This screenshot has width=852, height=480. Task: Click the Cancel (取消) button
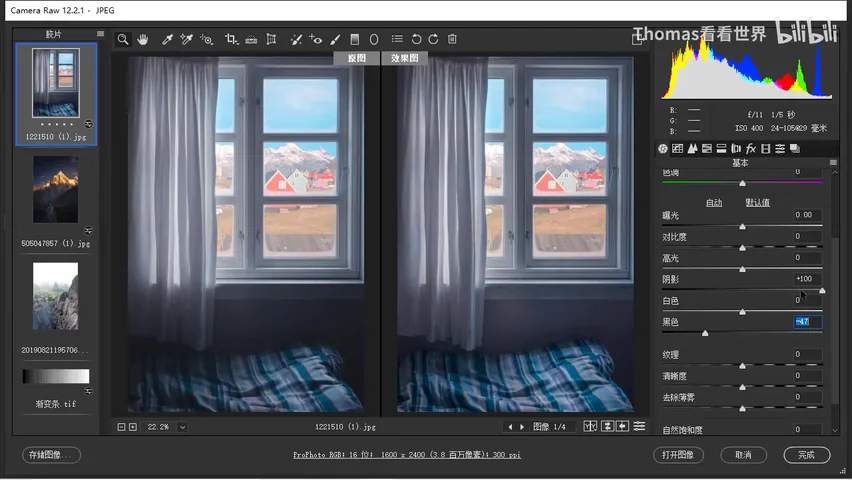[743, 455]
